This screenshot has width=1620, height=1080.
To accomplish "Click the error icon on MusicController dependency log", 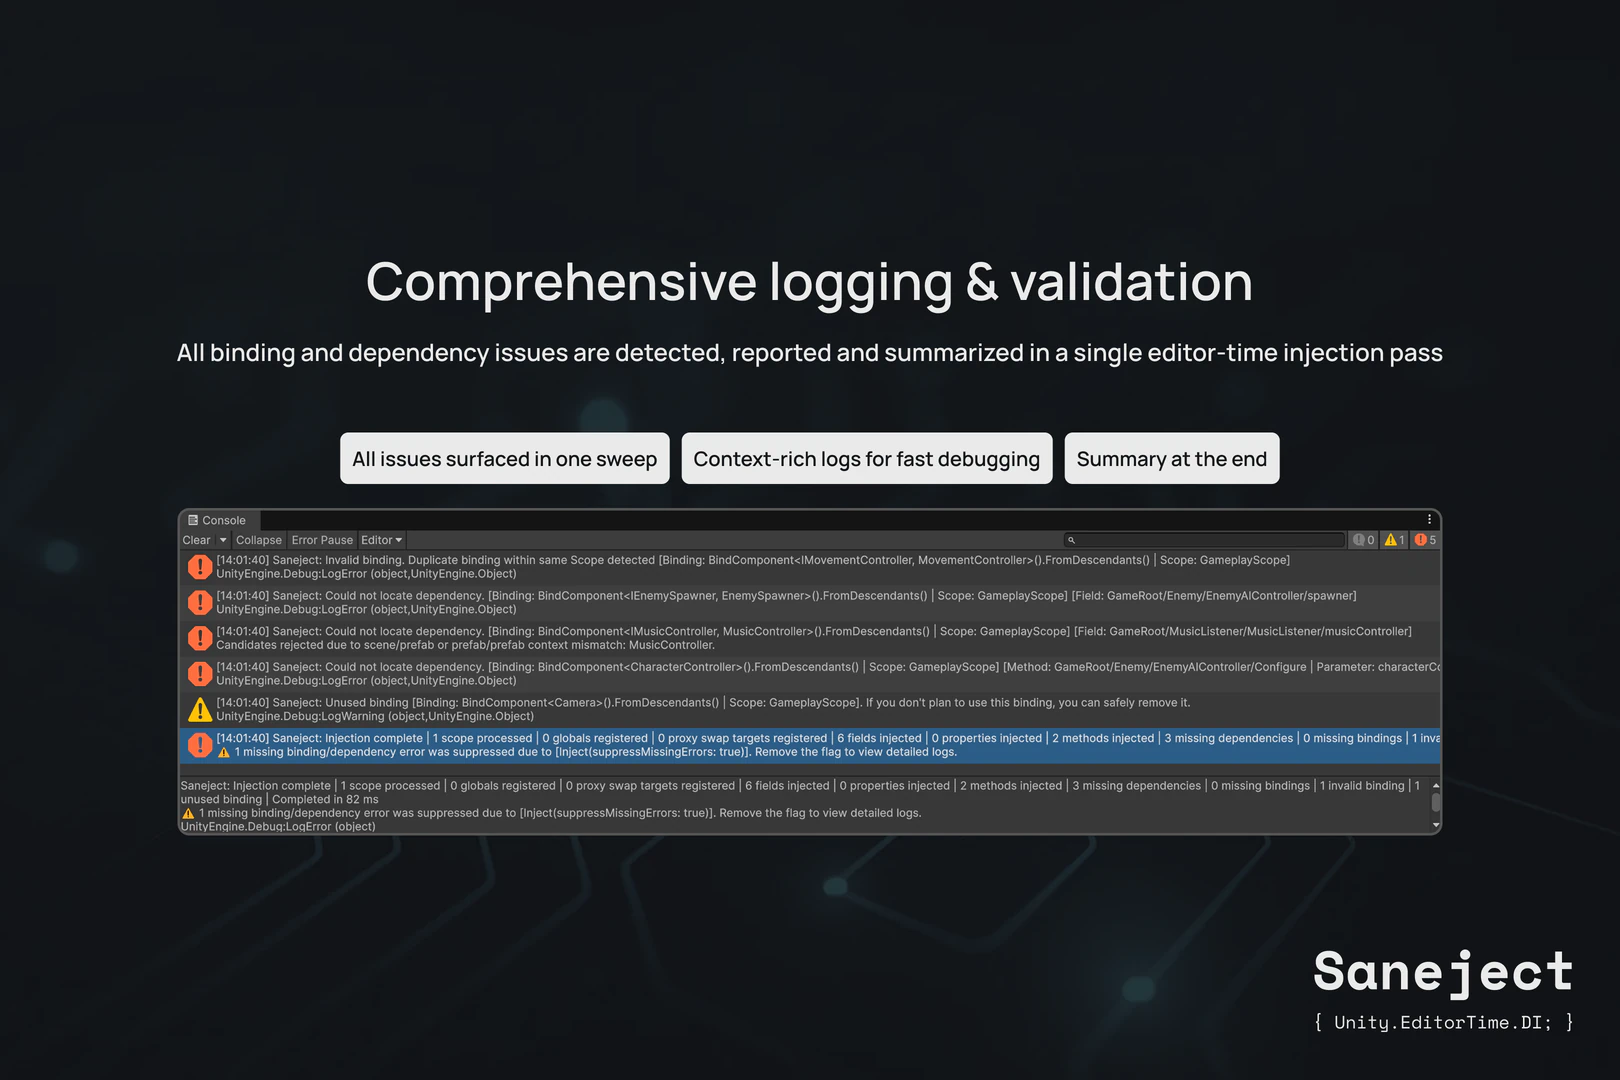I will 199,637.
